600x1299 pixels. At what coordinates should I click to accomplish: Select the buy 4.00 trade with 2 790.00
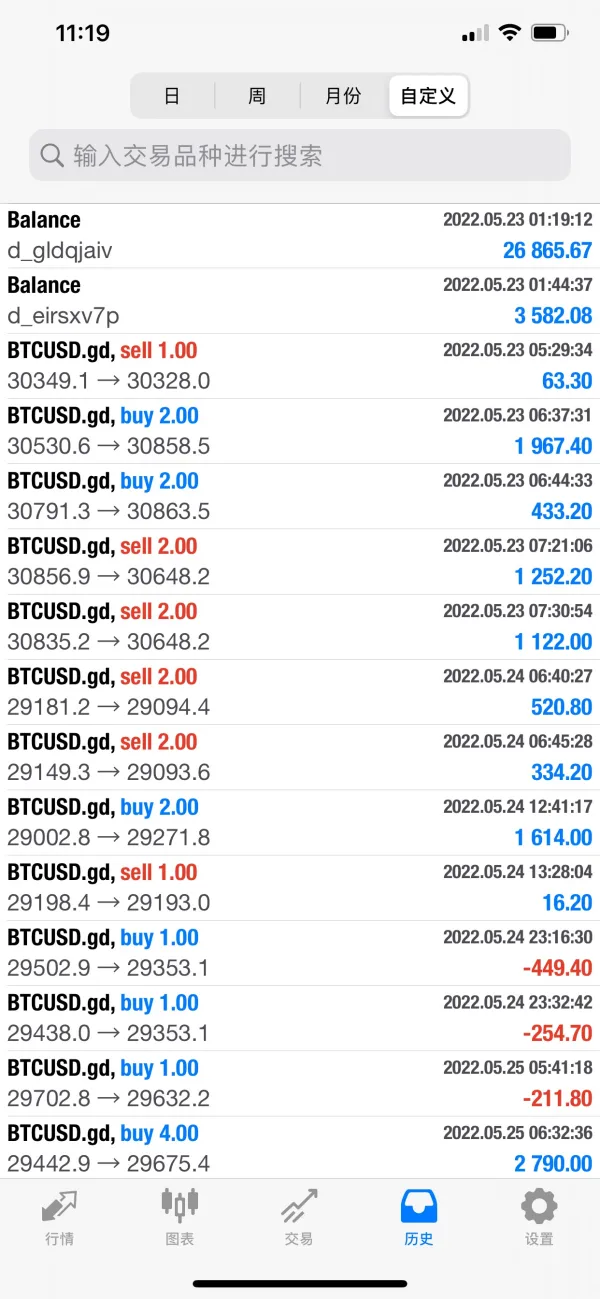(x=300, y=1148)
